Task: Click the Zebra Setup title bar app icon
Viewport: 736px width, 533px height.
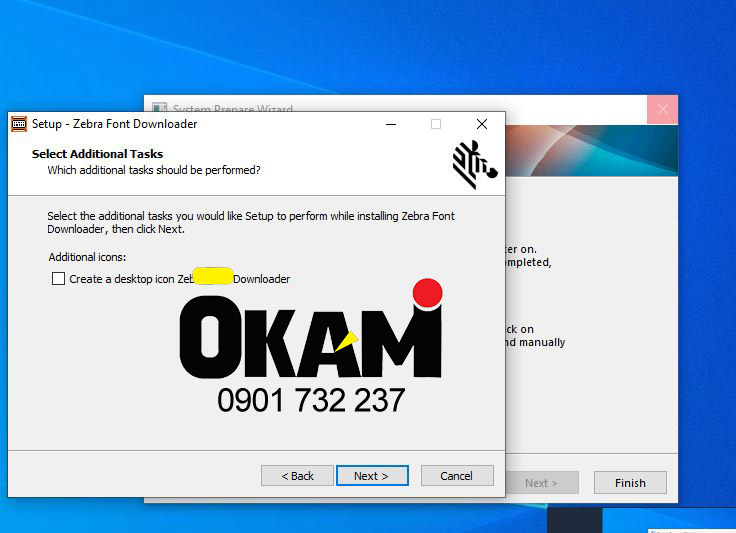Action: pyautogui.click(x=19, y=124)
